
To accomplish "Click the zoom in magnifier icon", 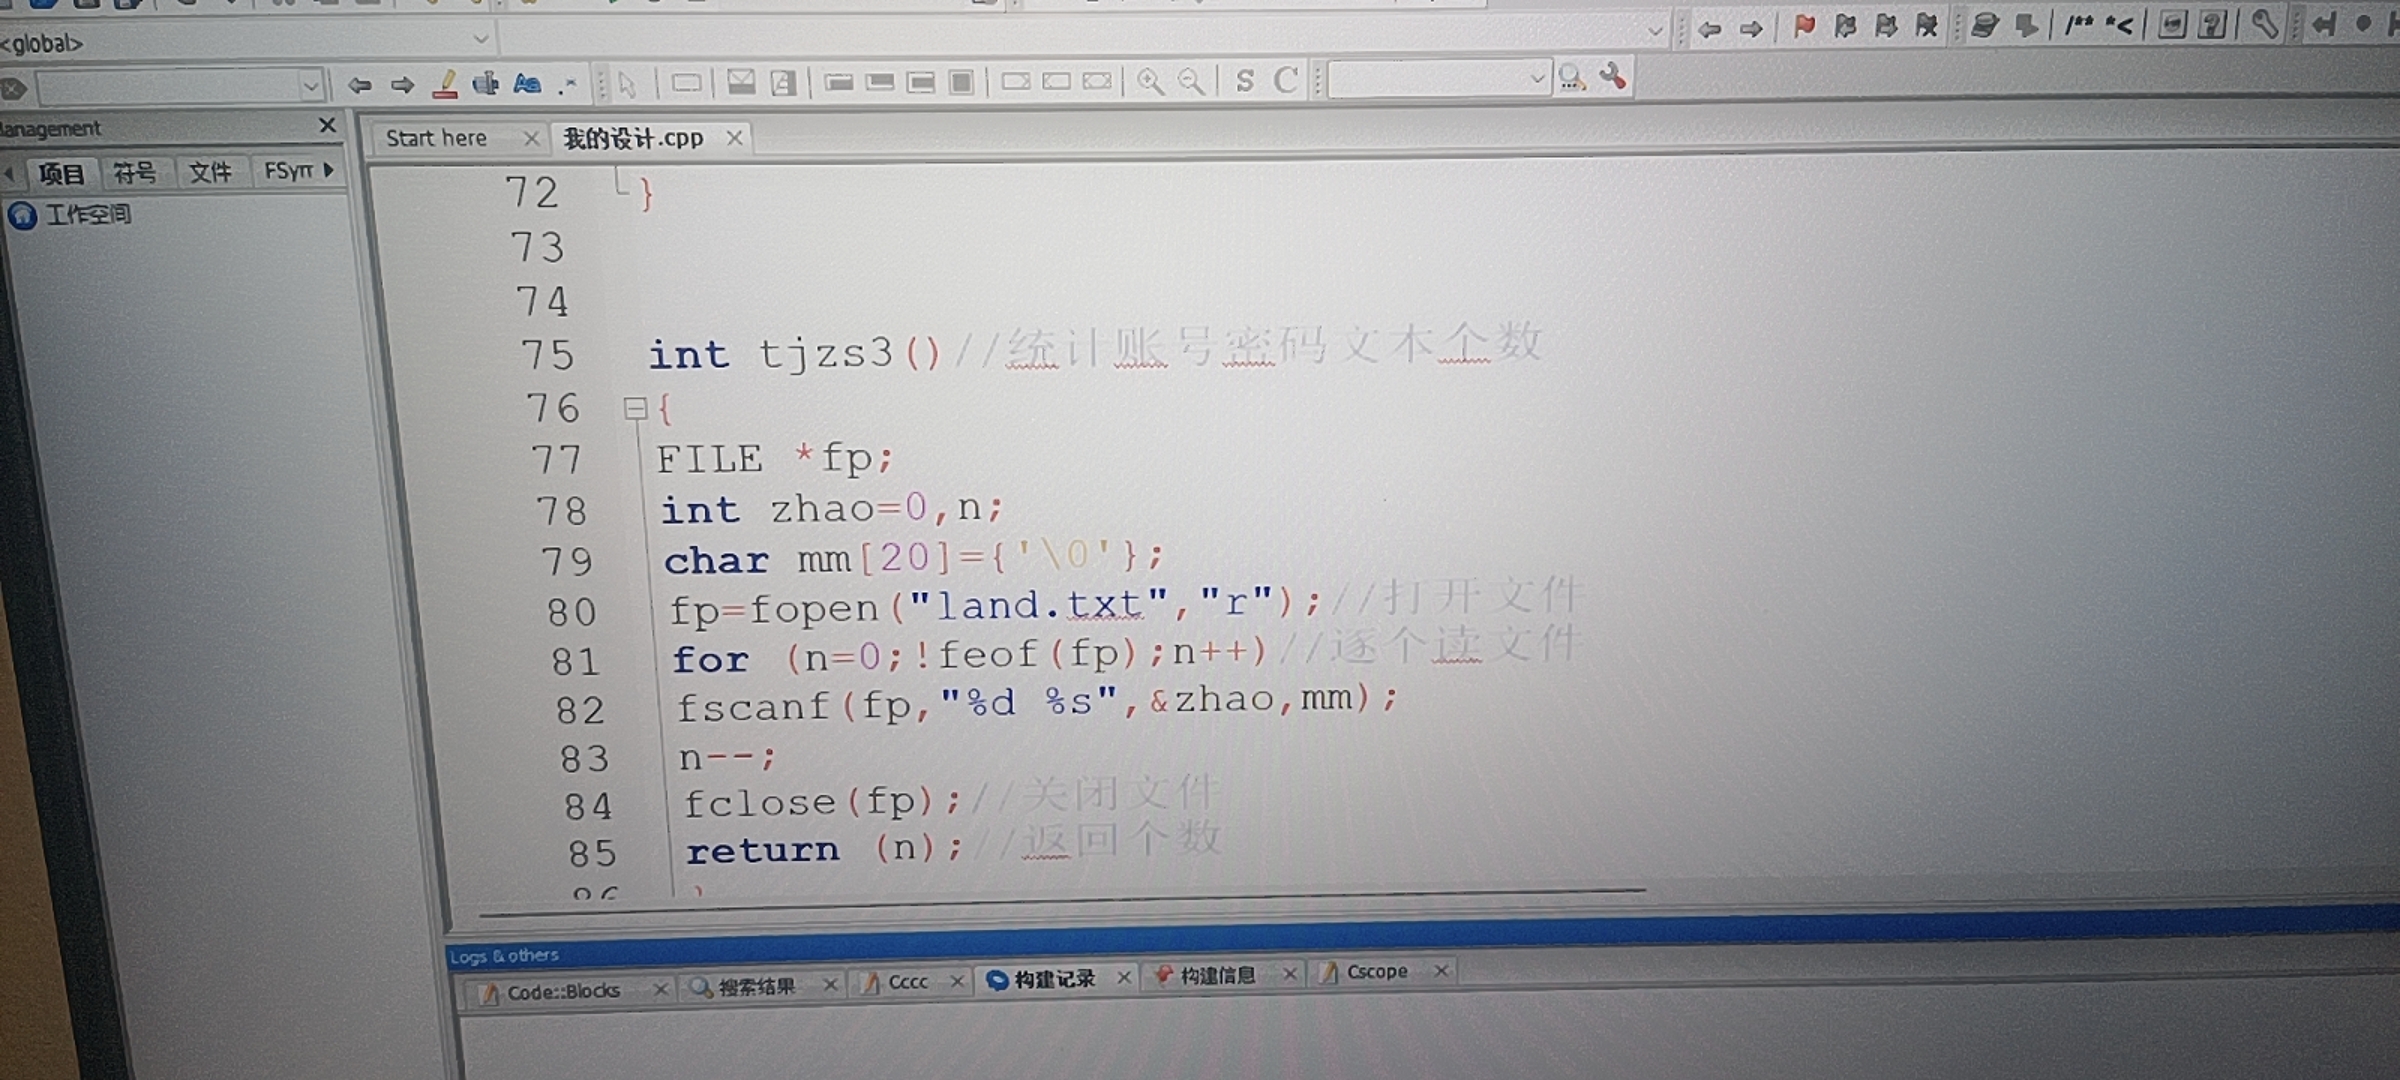I will point(1150,81).
